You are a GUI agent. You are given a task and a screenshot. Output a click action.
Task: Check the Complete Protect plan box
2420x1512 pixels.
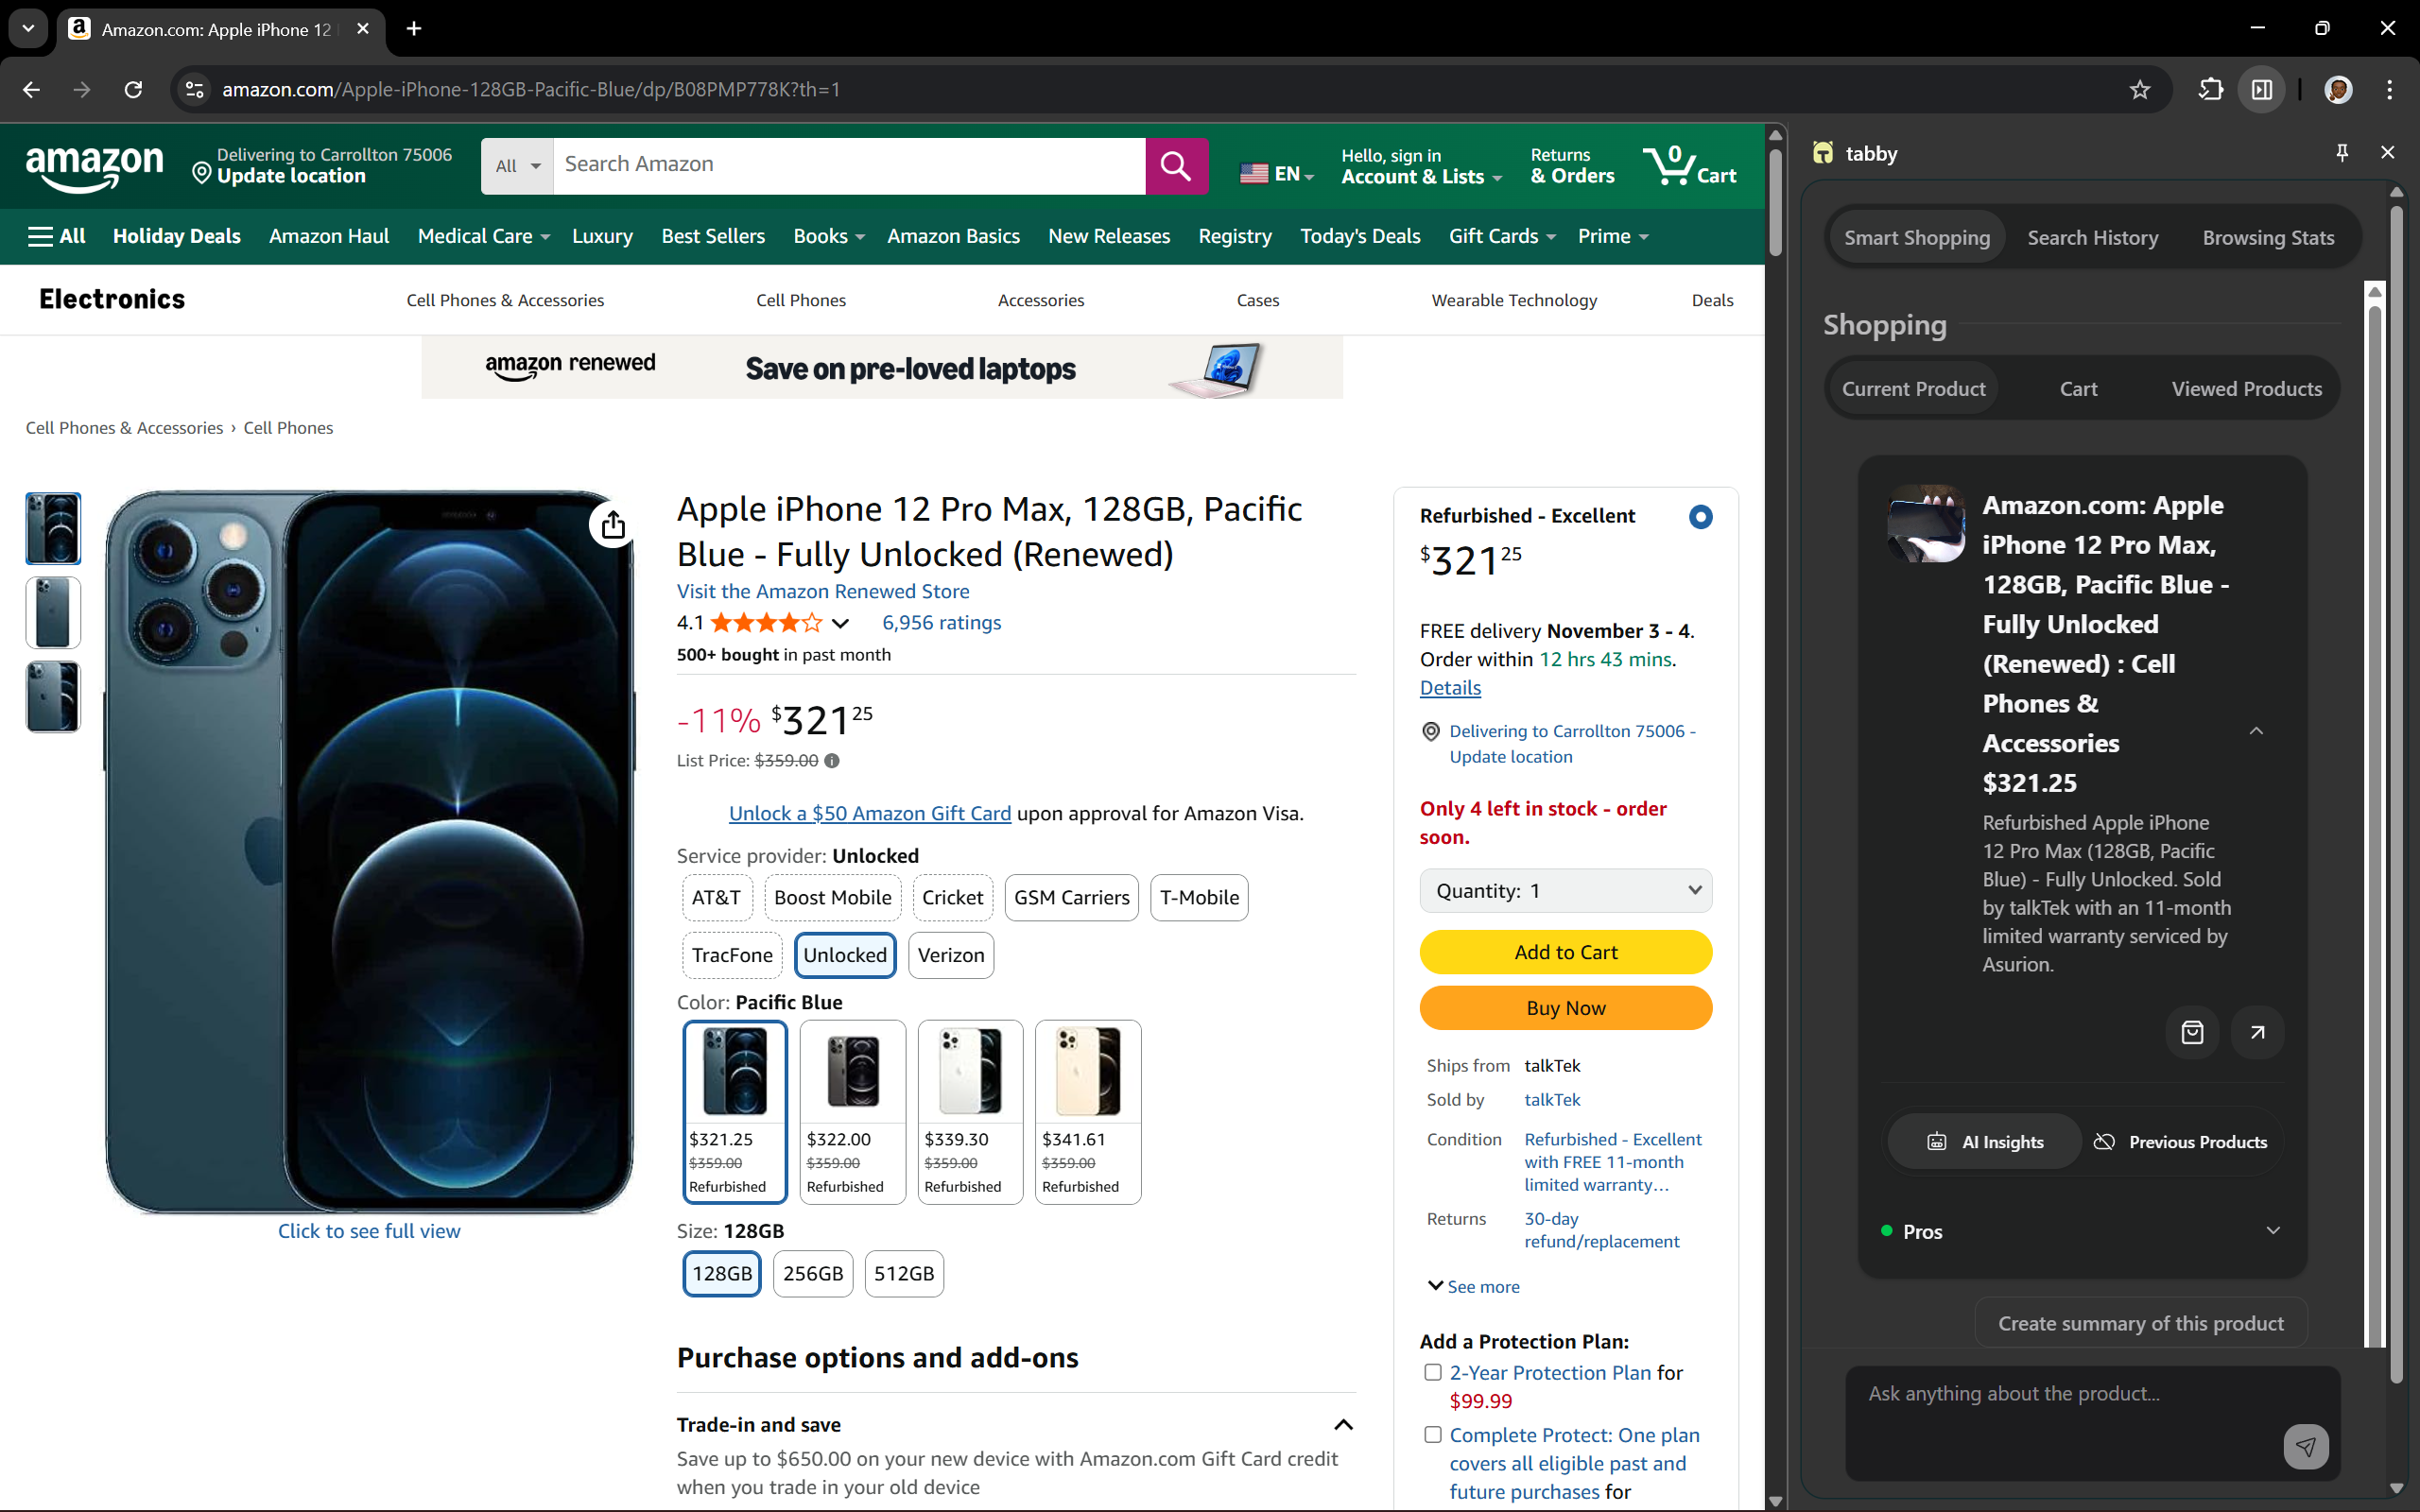point(1432,1434)
